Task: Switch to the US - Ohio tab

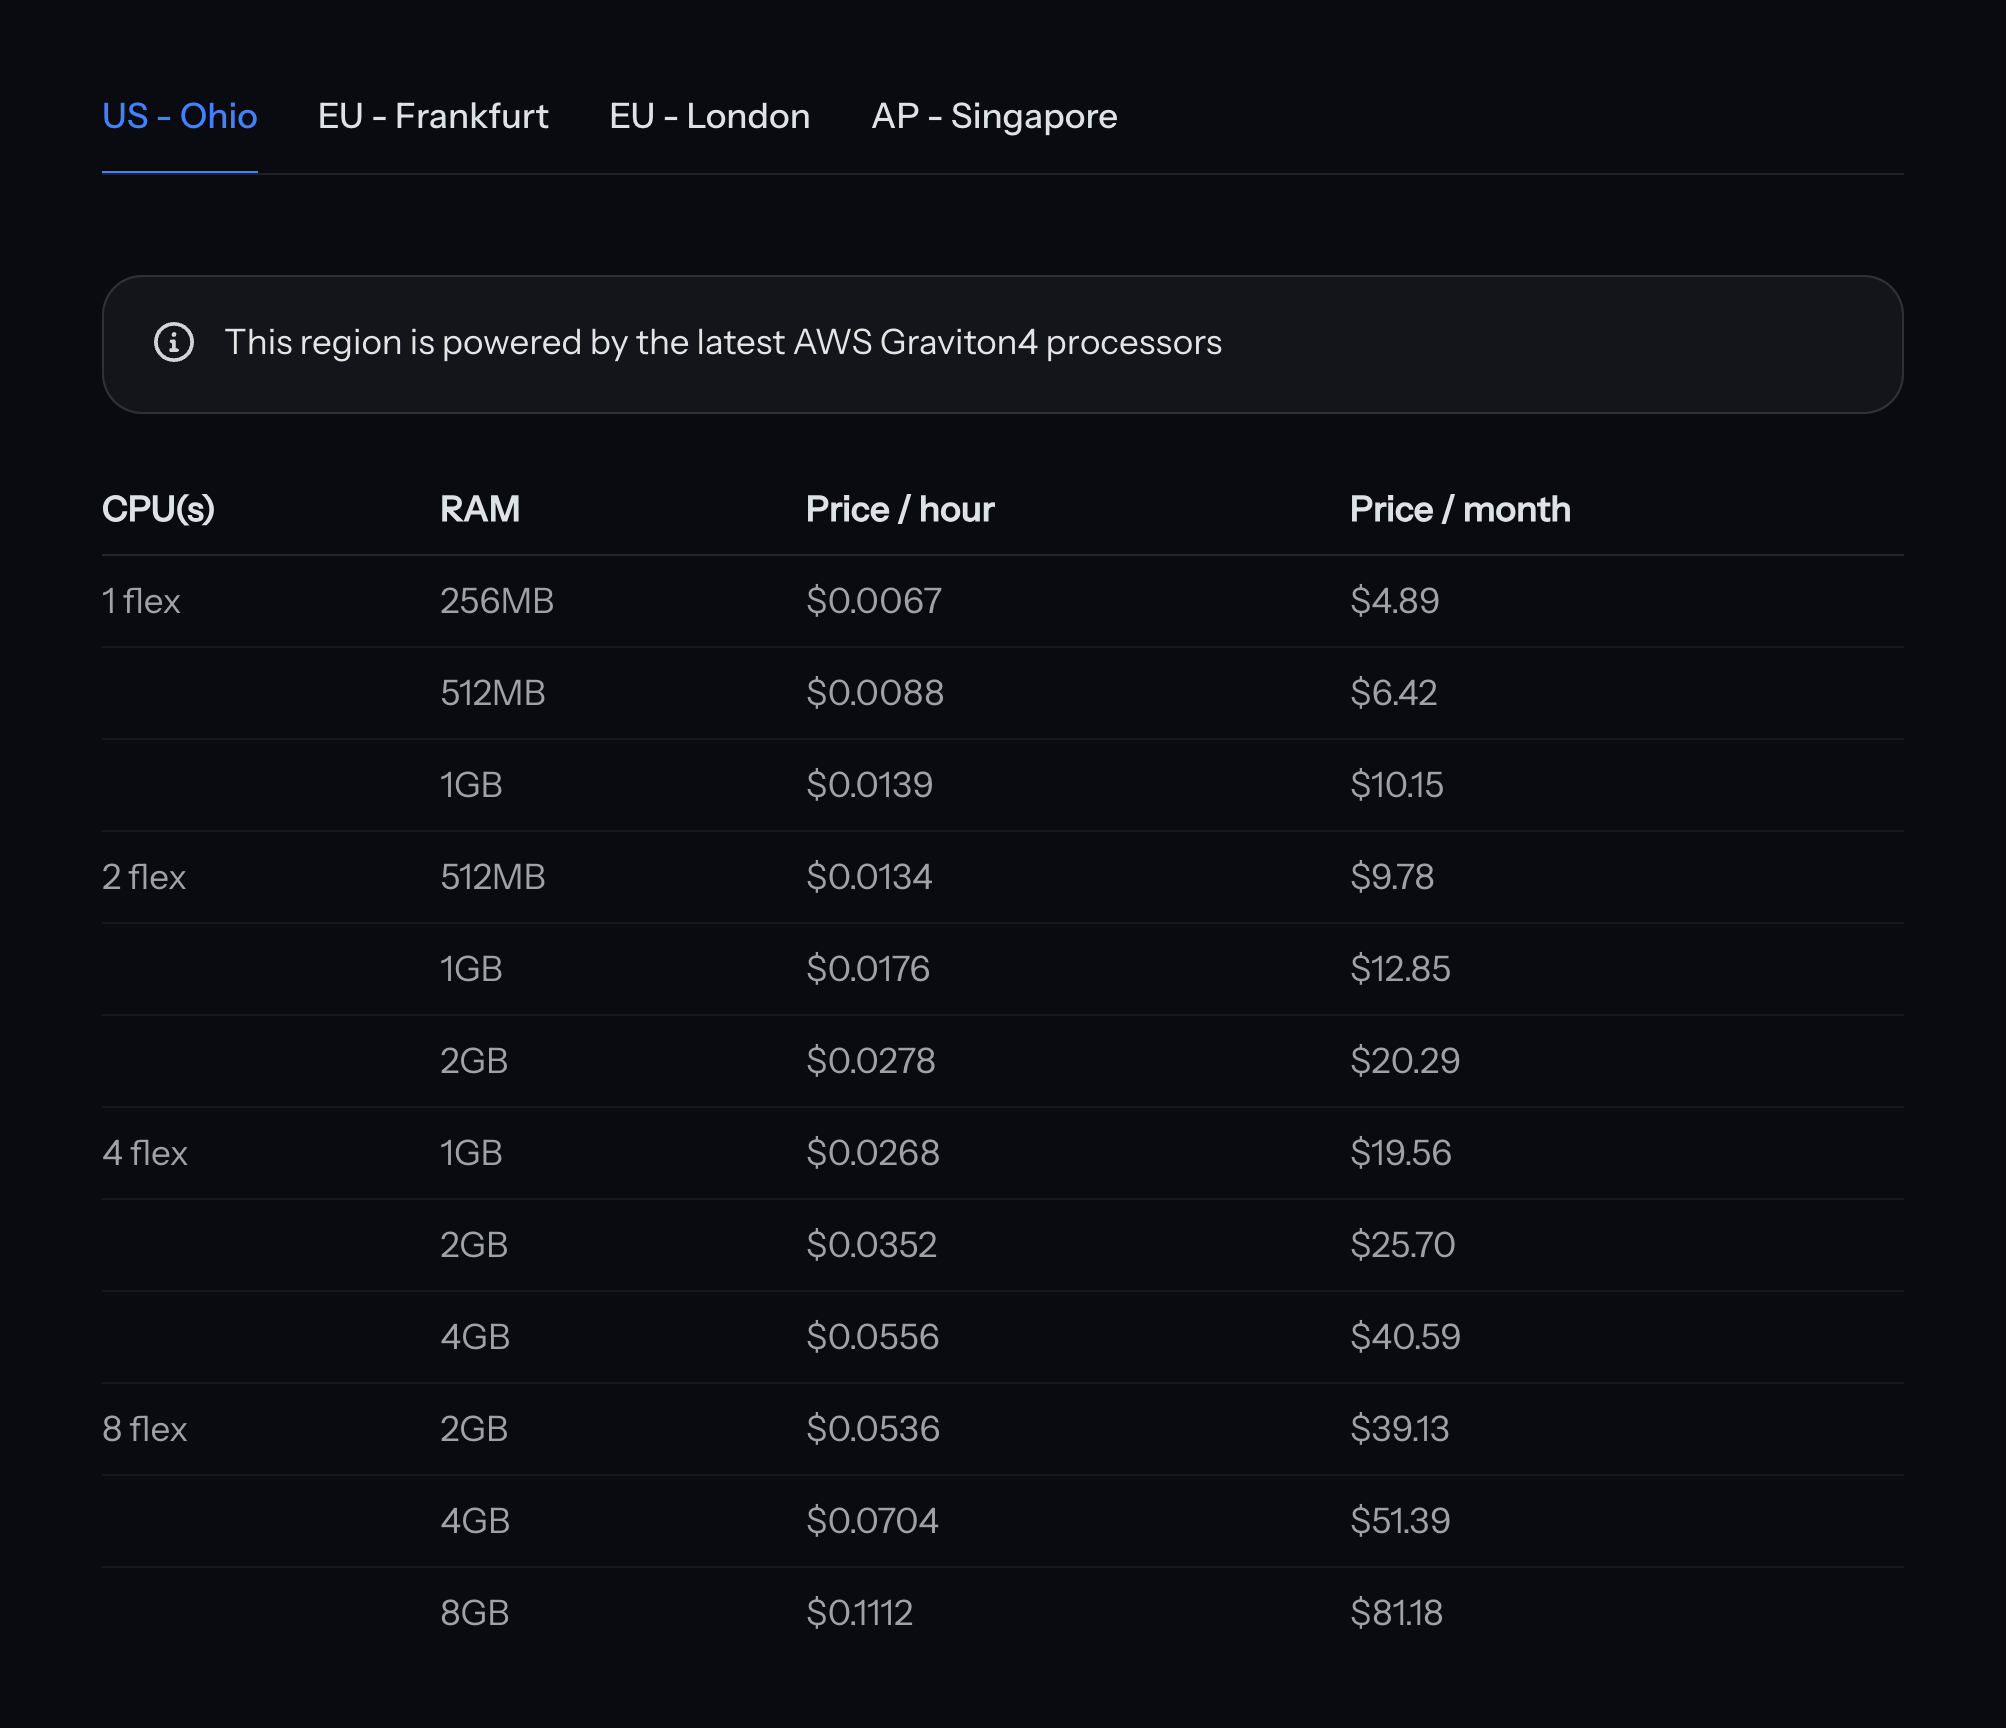Action: click(x=180, y=116)
